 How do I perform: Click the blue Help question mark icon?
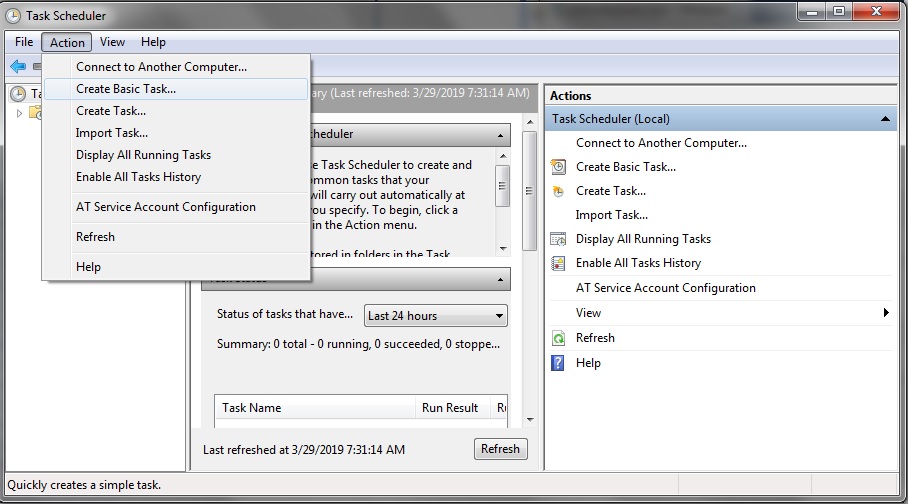558,363
